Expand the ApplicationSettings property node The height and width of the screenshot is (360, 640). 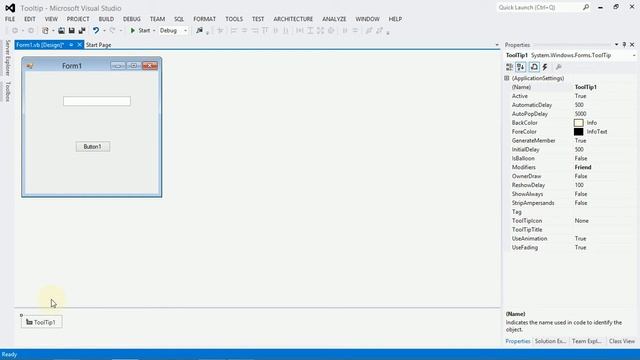[507, 78]
